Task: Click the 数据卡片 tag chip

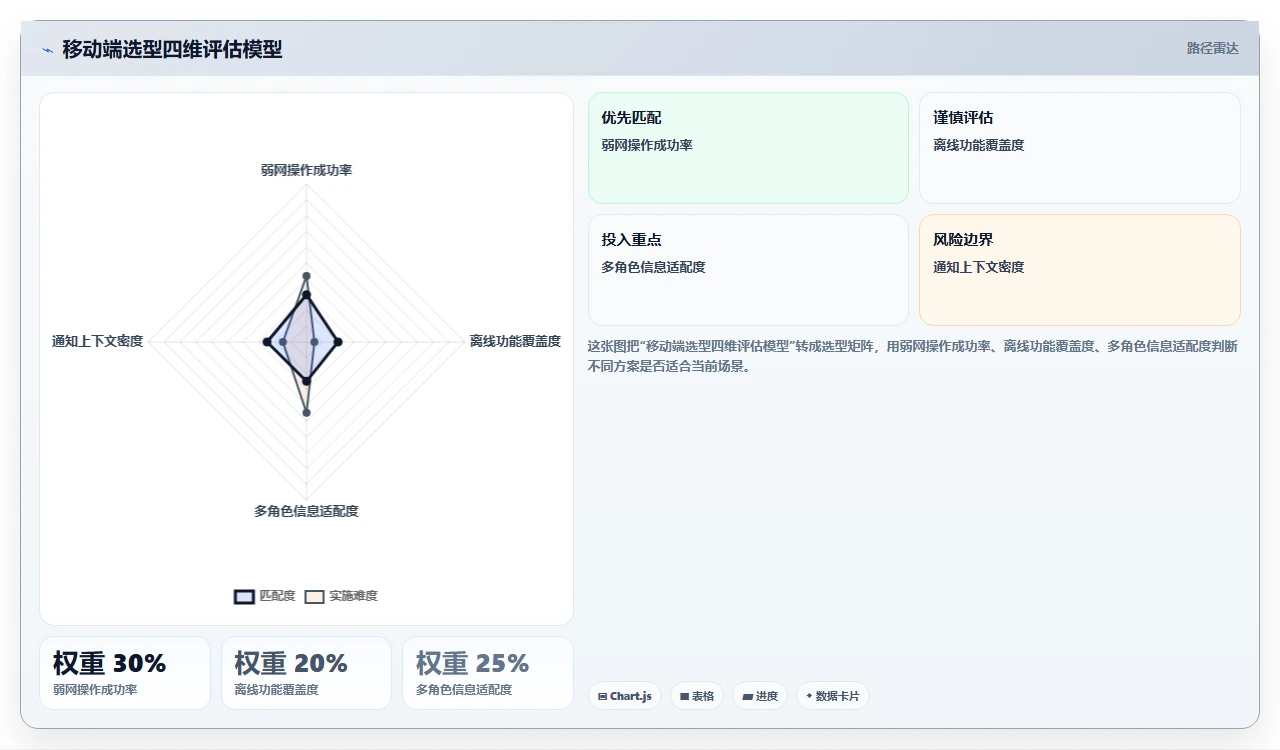Action: tap(833, 696)
